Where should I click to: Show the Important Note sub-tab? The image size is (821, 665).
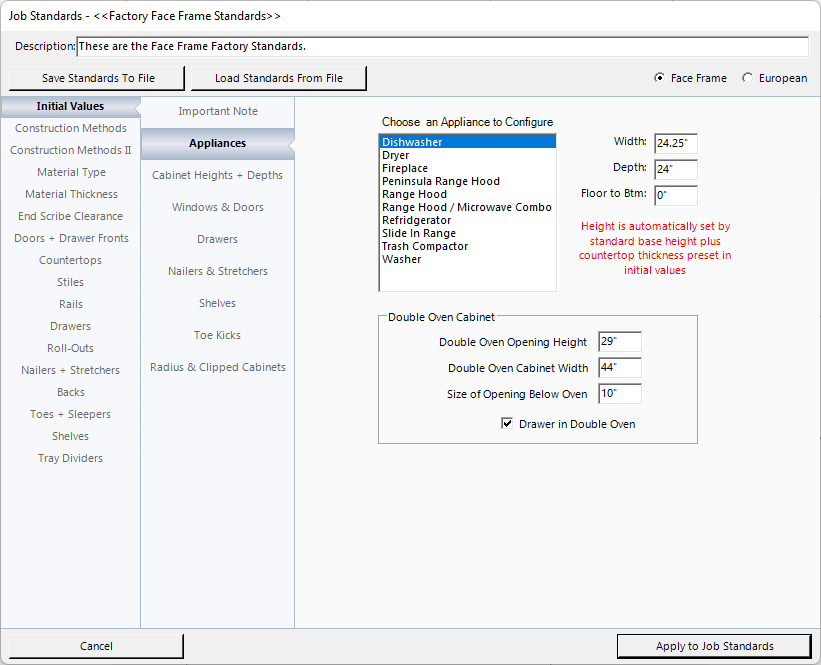217,111
